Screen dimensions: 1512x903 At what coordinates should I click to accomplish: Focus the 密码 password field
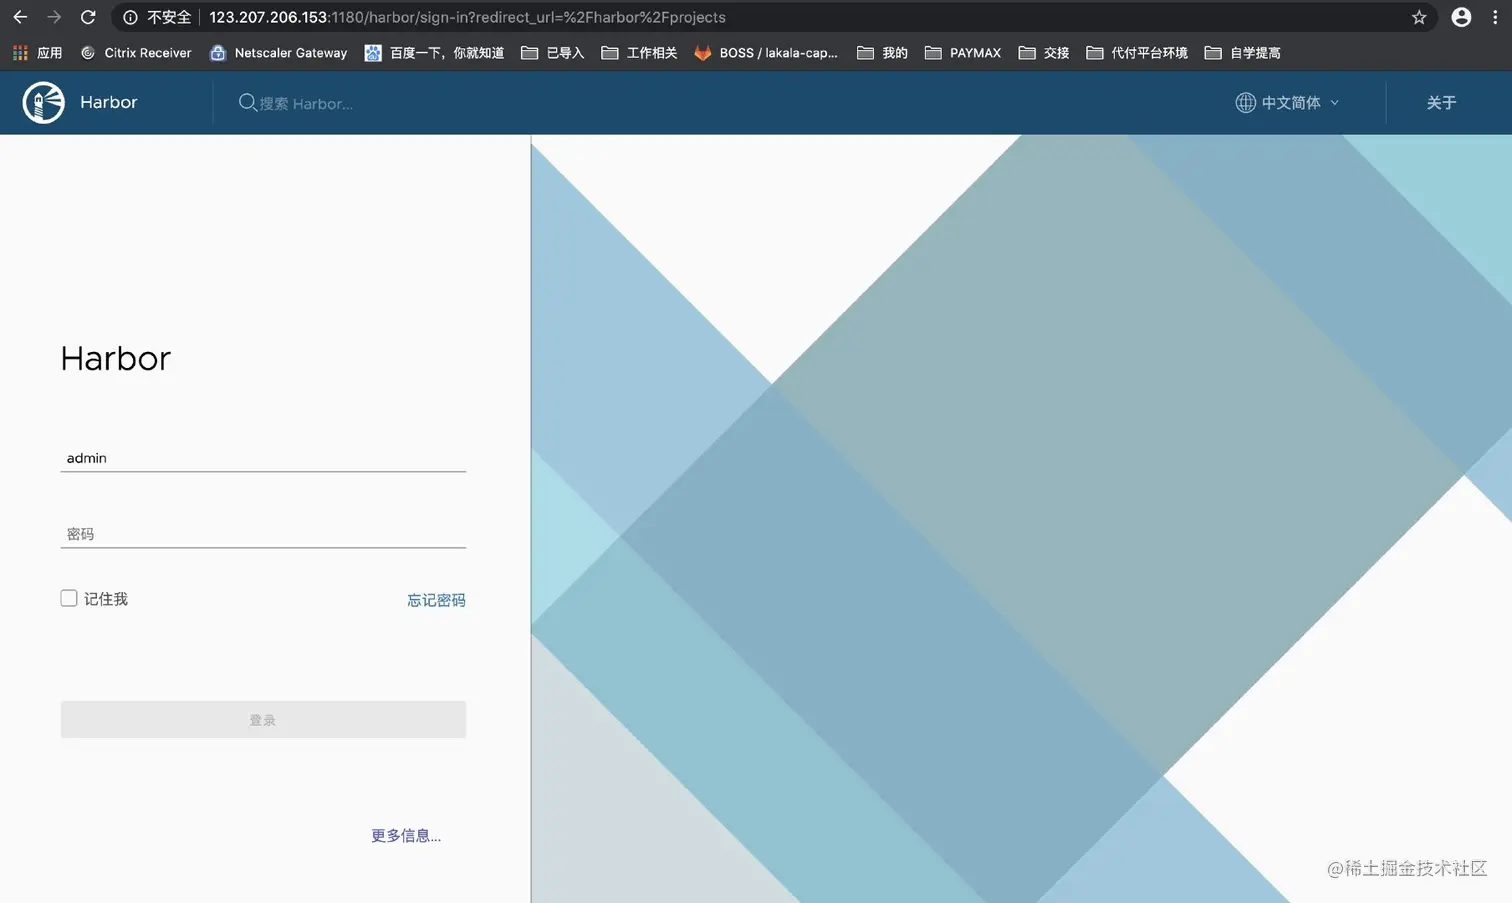click(x=263, y=534)
